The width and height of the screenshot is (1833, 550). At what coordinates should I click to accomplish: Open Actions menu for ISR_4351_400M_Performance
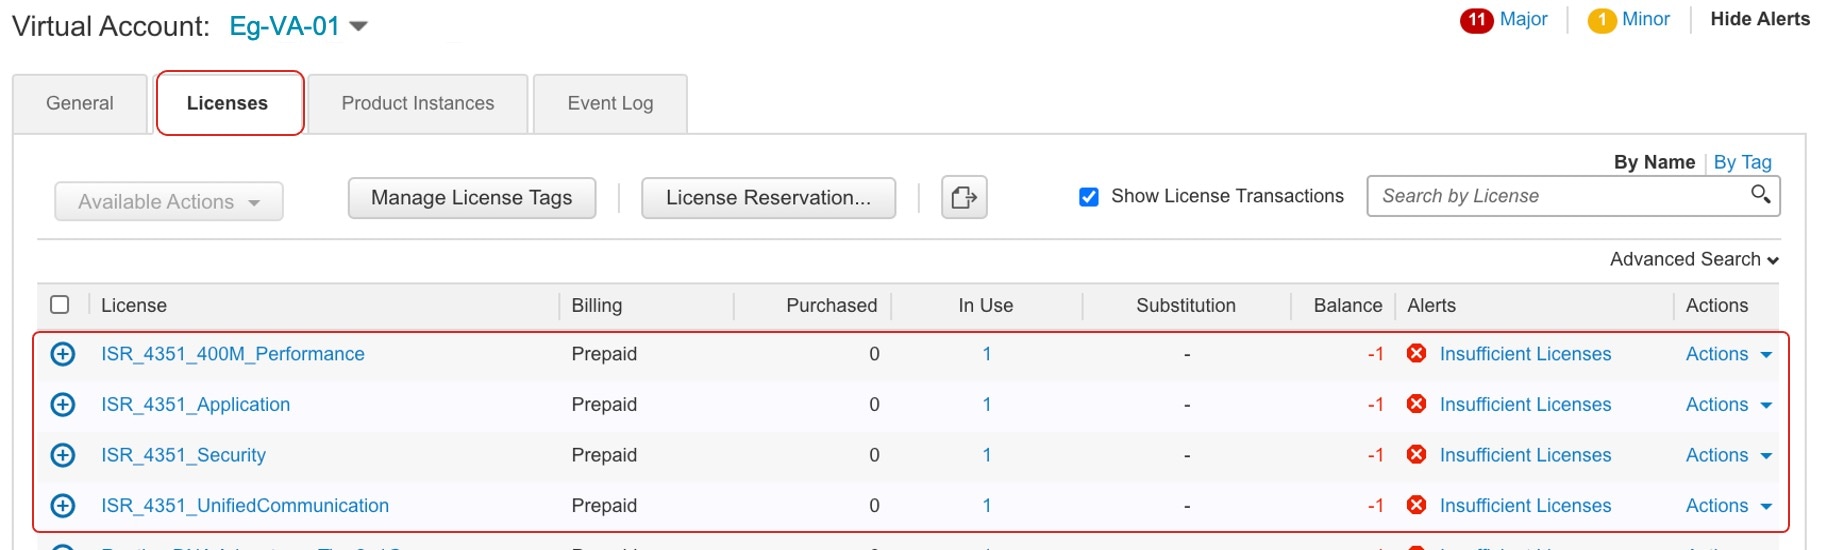[1728, 354]
